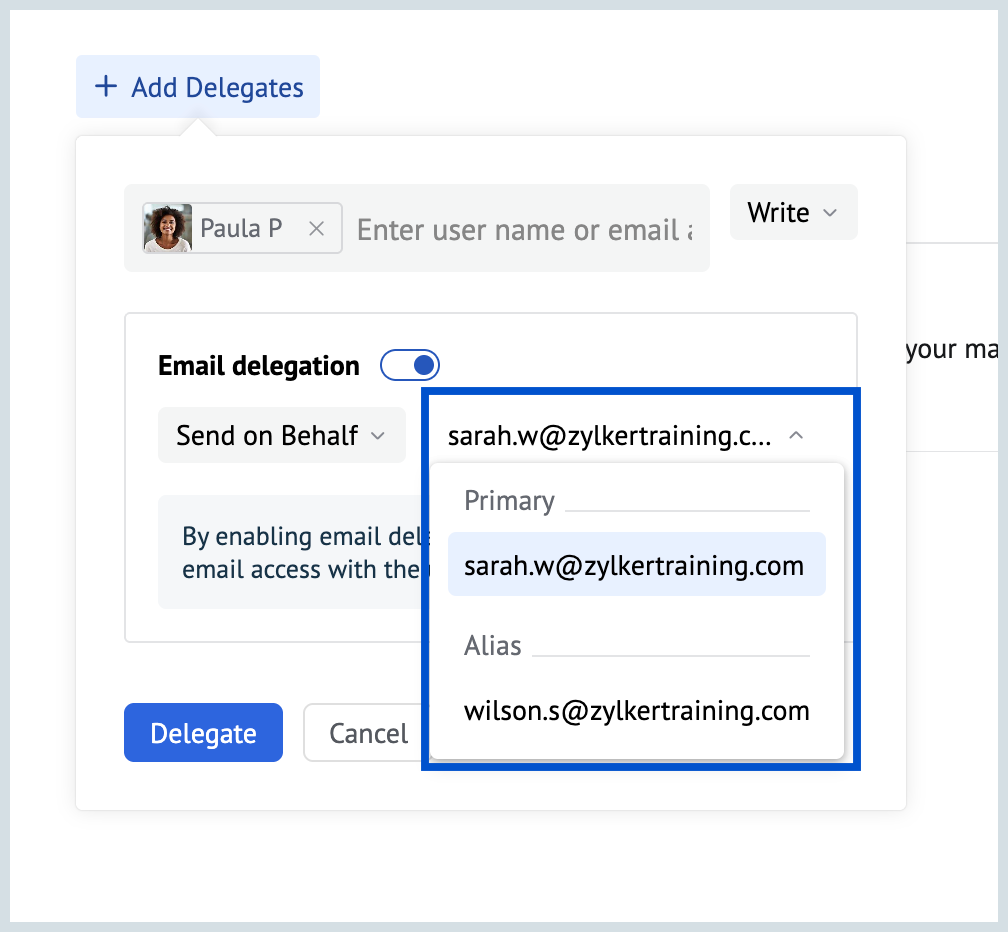This screenshot has height=932, width=1008.
Task: Select the Paula P delegate chip
Action: 240,228
